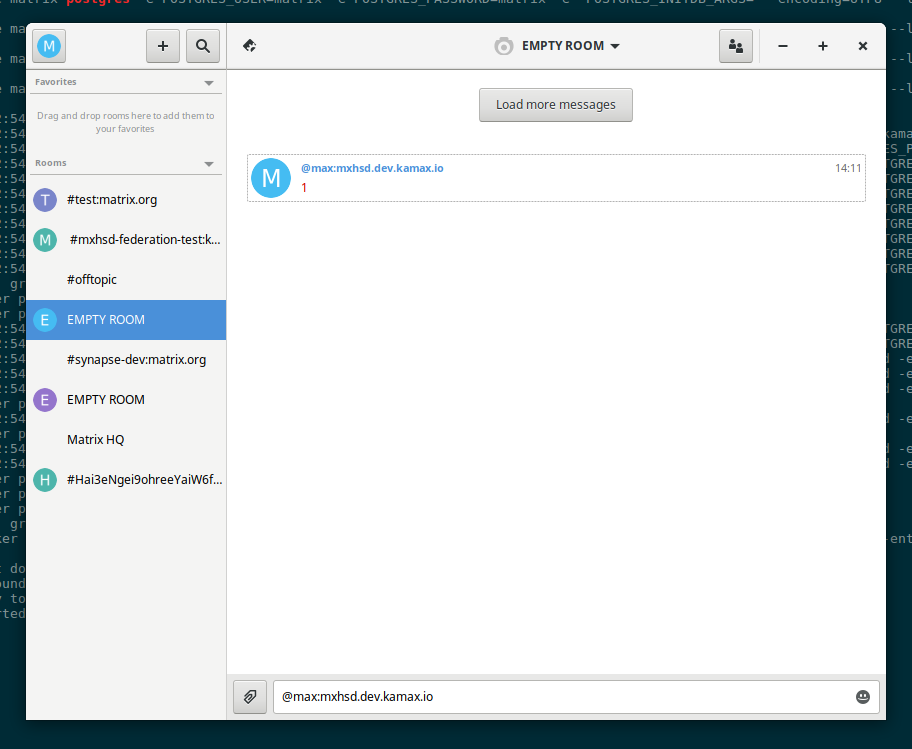This screenshot has width=912, height=749.
Task: Collapse the Favorites section arrow
Action: (x=209, y=83)
